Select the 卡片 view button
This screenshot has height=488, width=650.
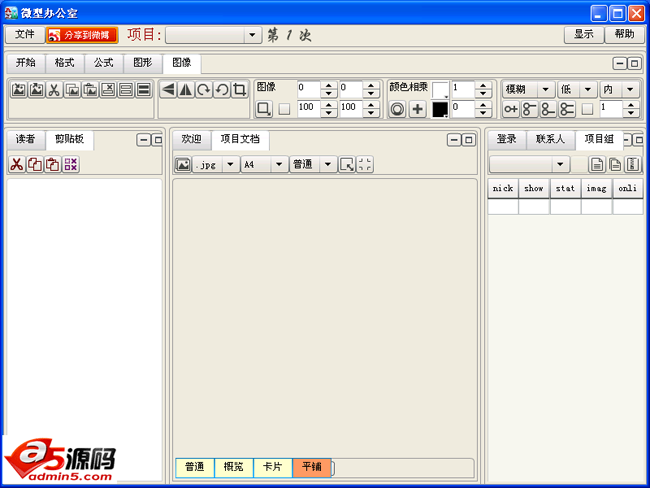pos(273,468)
